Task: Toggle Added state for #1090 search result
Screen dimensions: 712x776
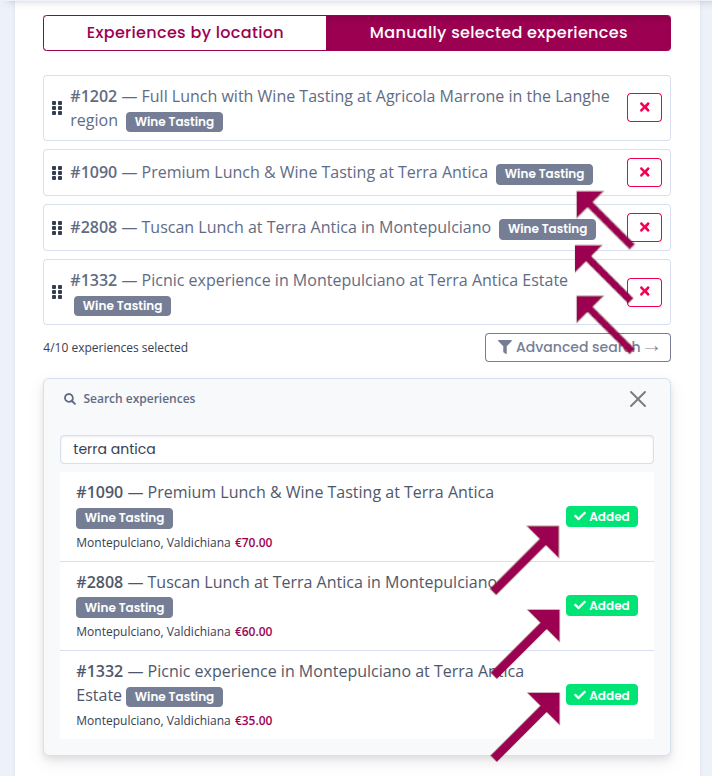Action: point(601,517)
